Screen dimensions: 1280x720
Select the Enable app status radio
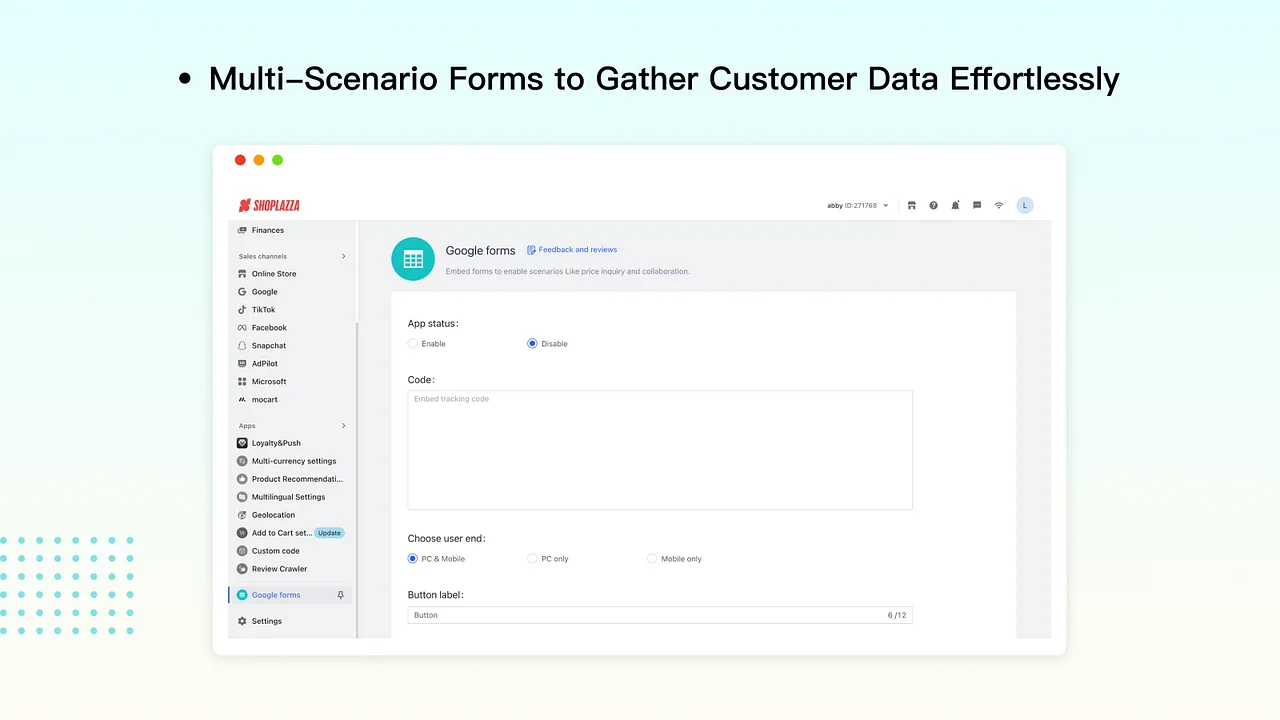(x=413, y=344)
